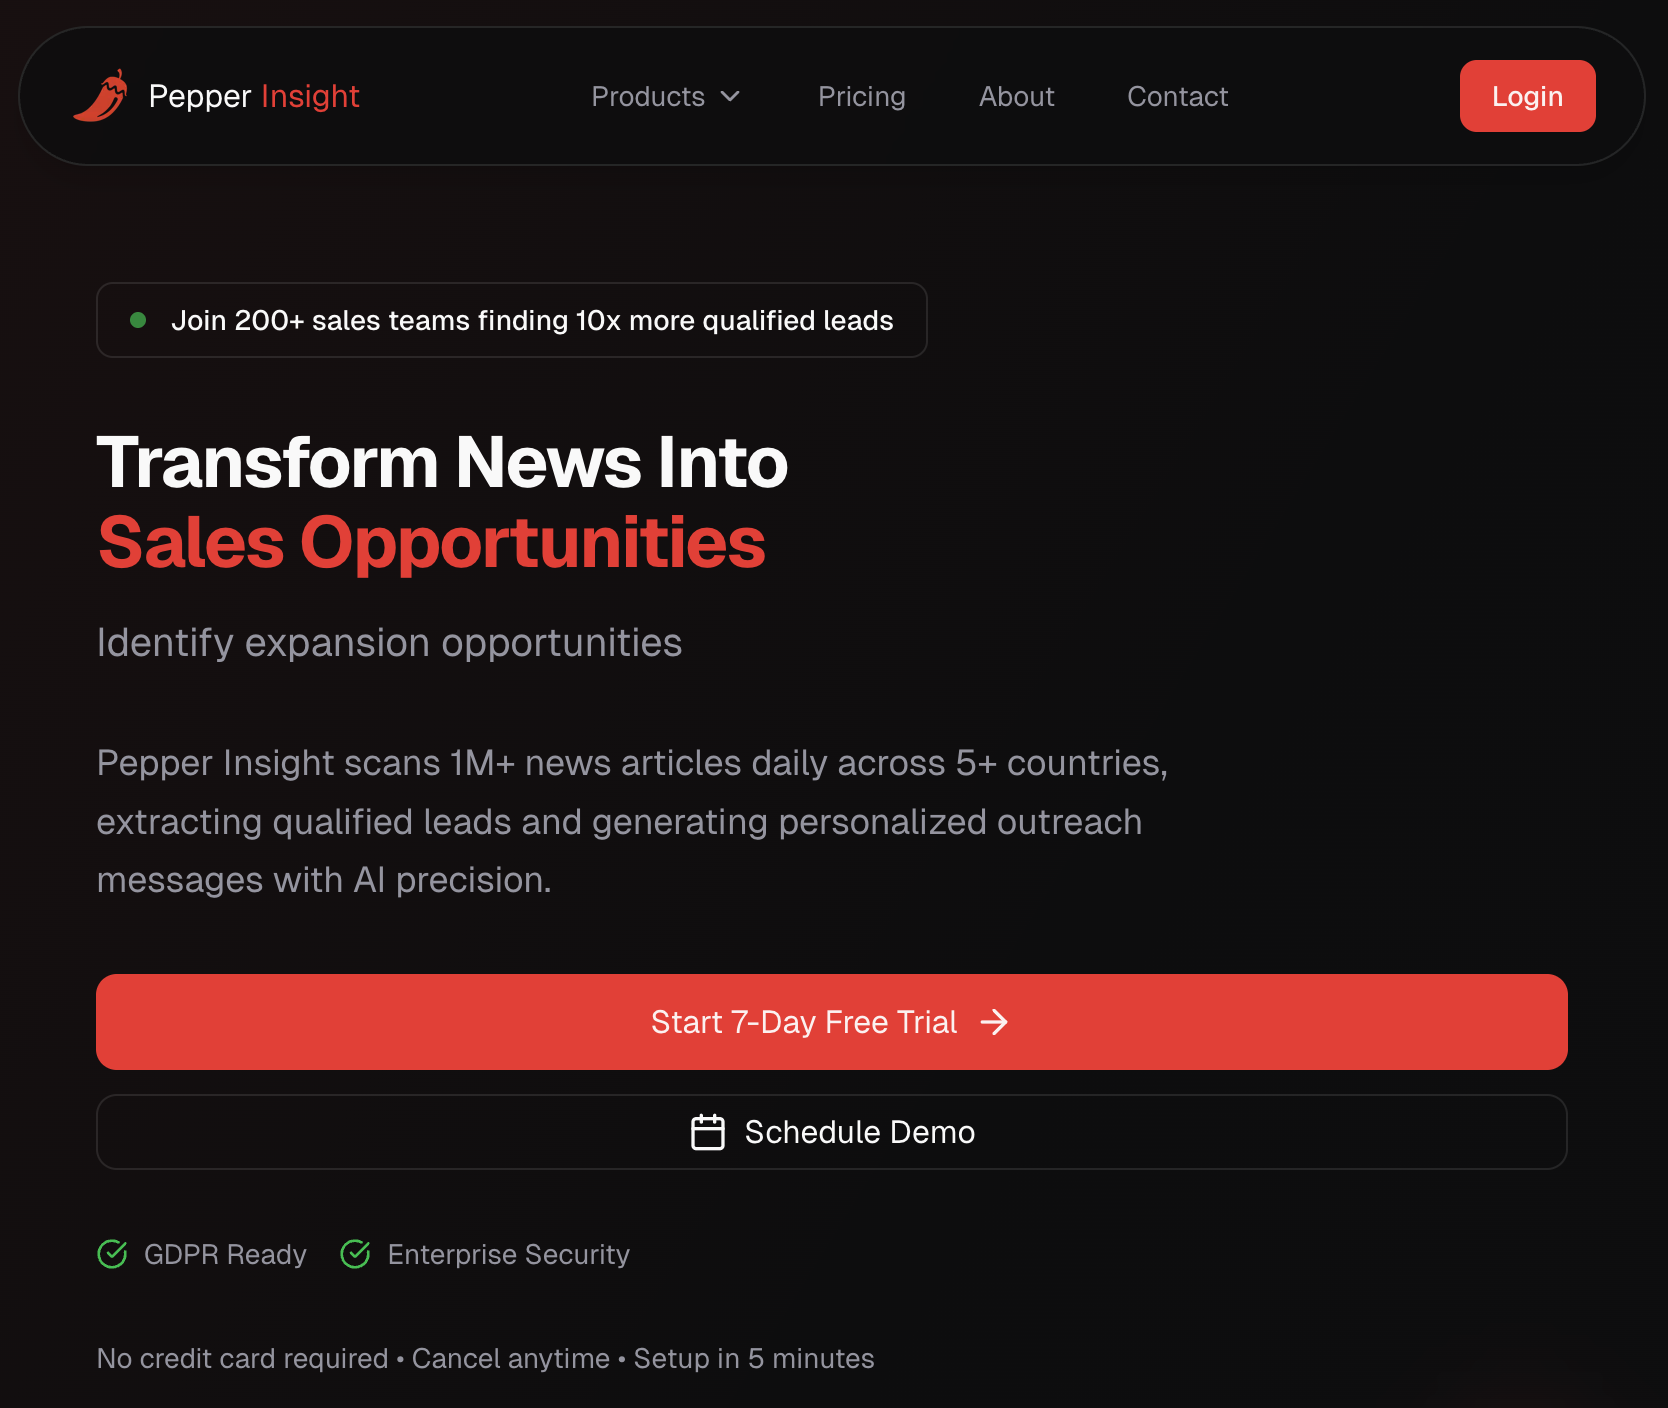Expand the Products dropdown chevron

click(731, 96)
